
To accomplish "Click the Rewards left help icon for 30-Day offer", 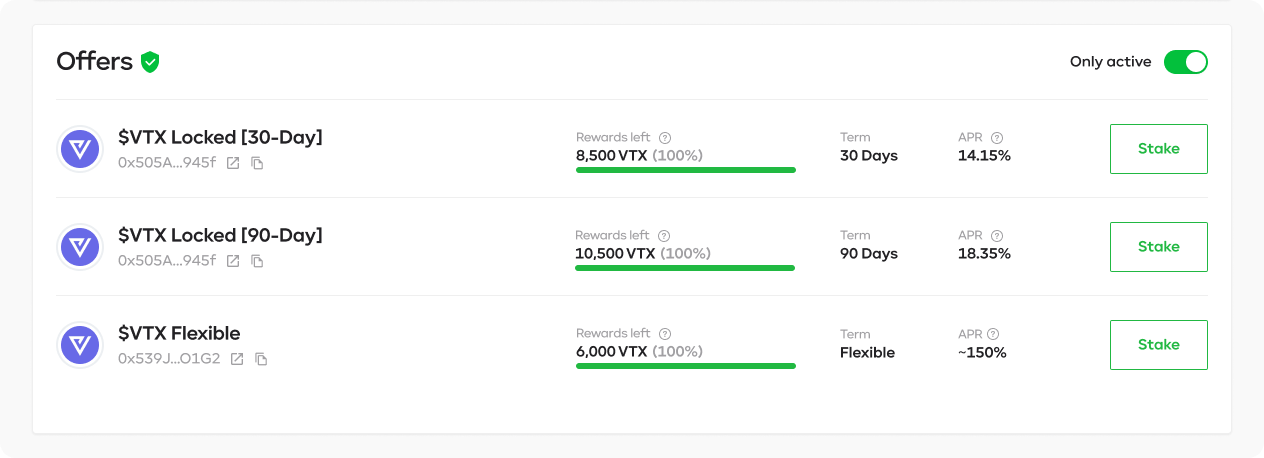I will [x=665, y=138].
